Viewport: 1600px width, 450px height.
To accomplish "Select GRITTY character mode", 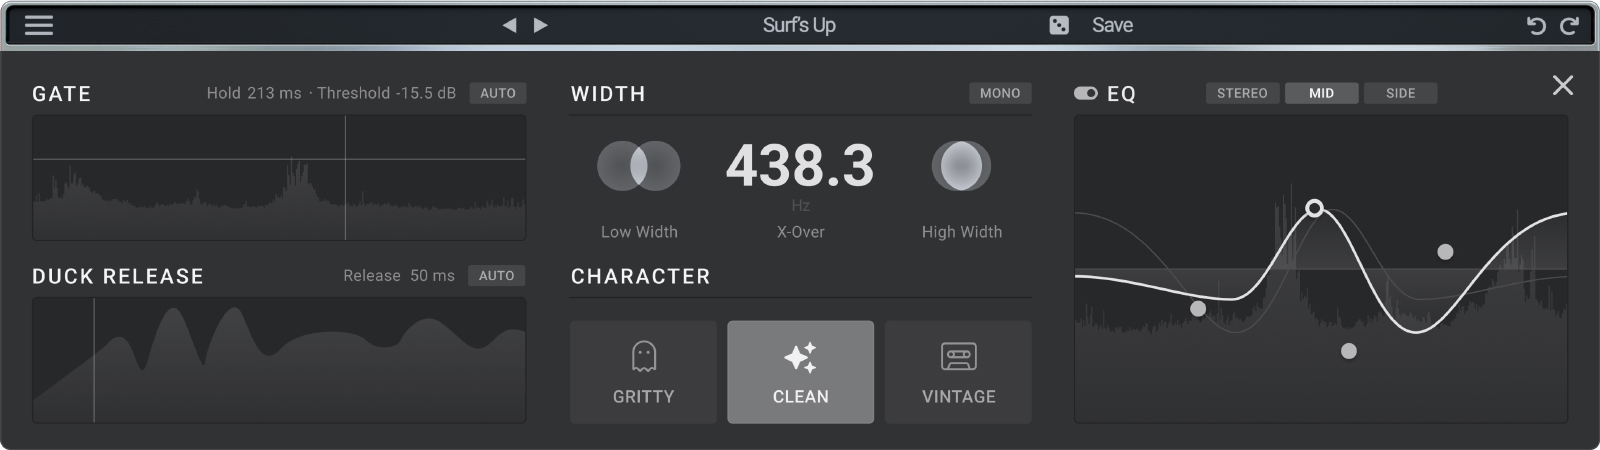I will [643, 372].
